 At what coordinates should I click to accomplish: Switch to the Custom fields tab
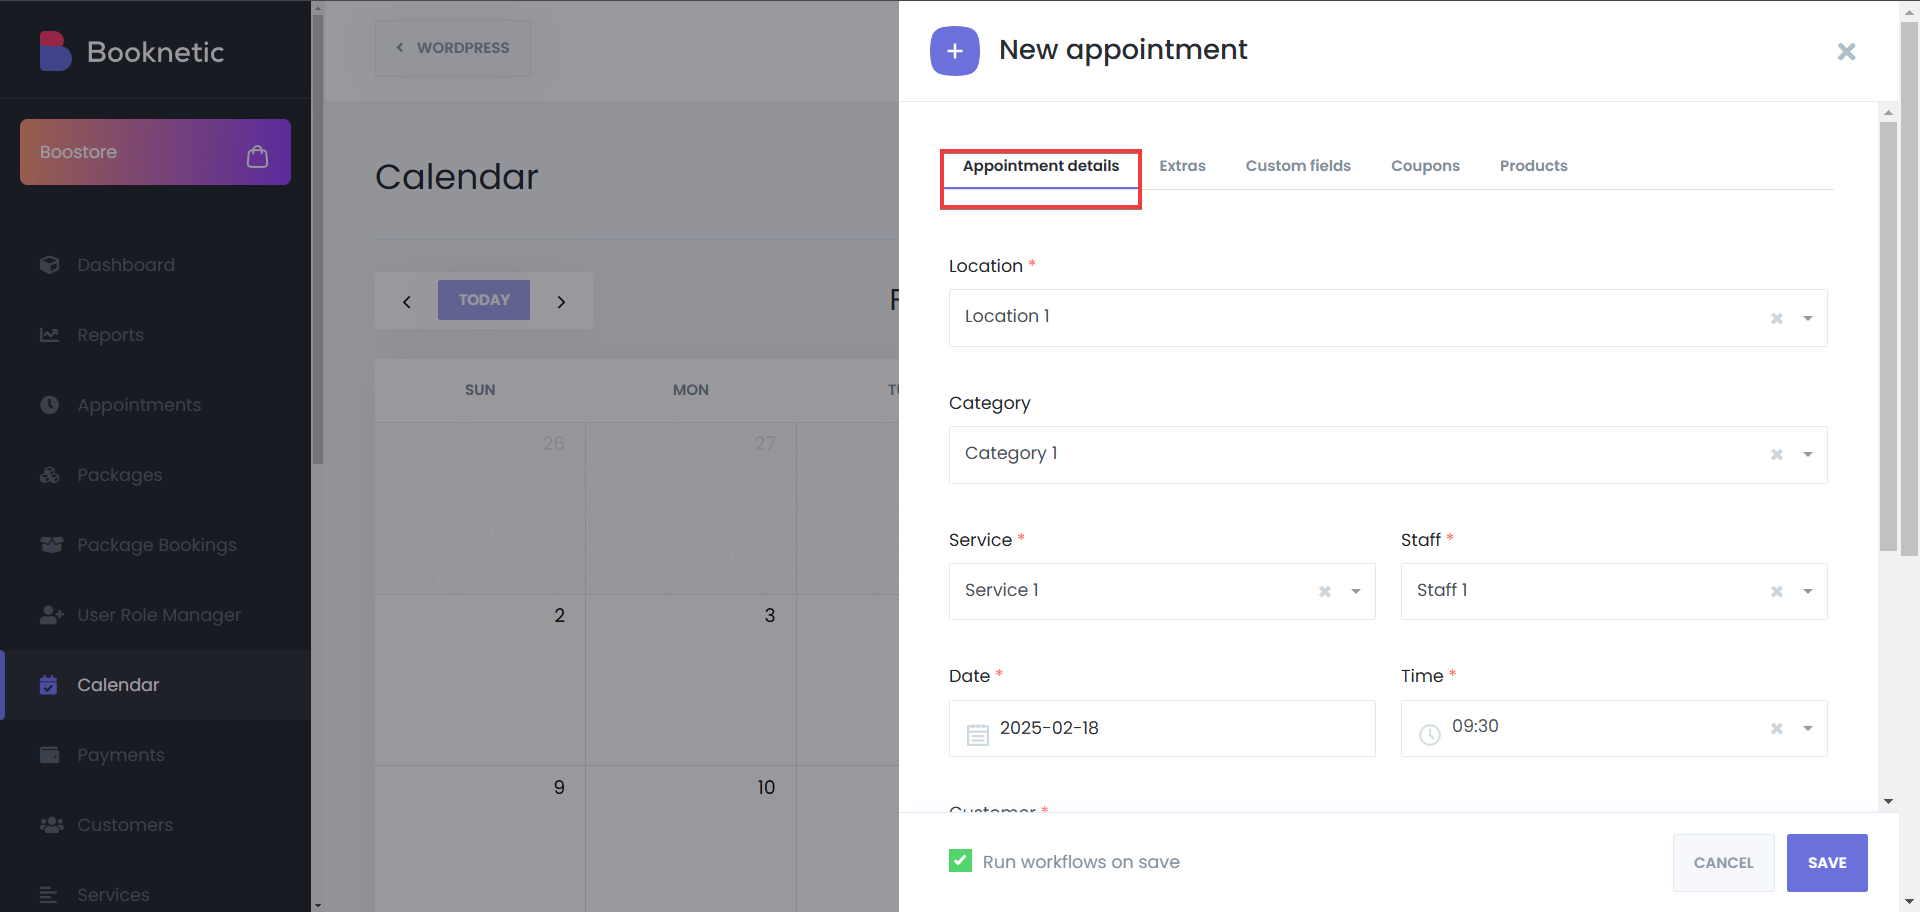click(1298, 166)
